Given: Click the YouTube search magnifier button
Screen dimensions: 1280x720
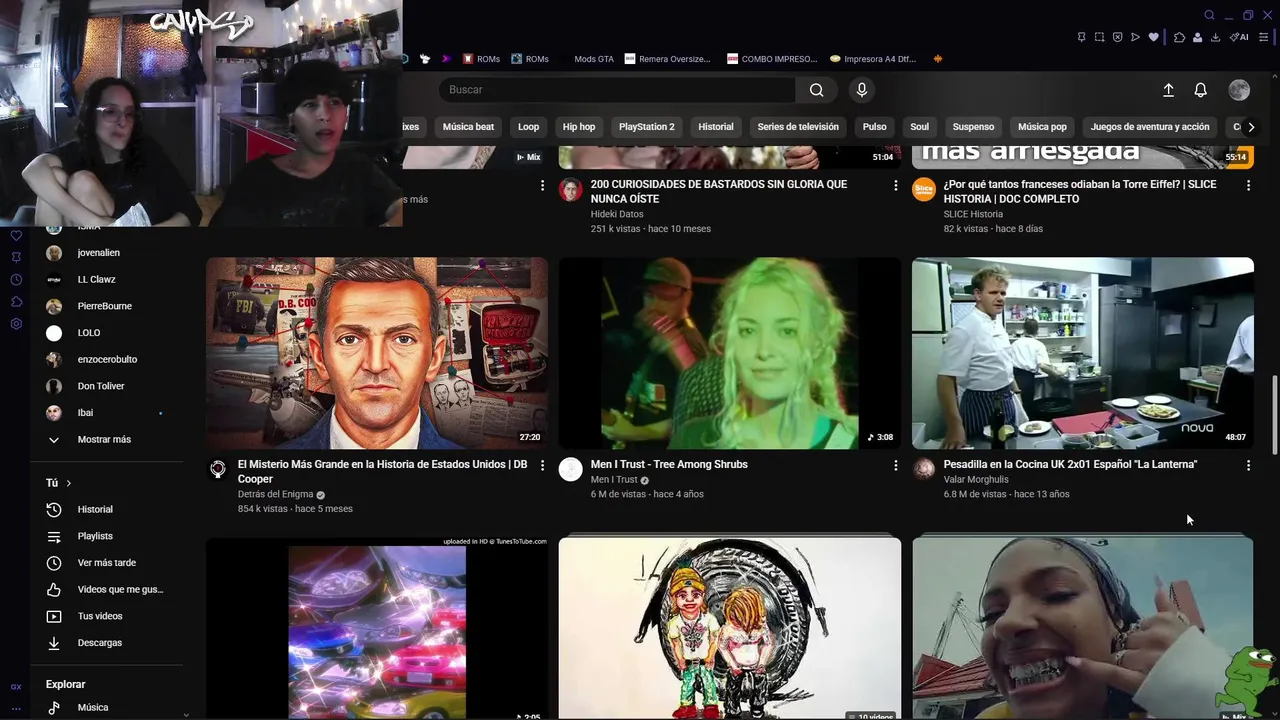Looking at the screenshot, I should (817, 90).
